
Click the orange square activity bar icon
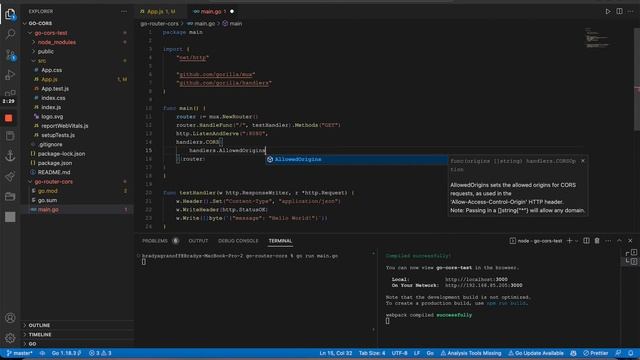[x=9, y=118]
